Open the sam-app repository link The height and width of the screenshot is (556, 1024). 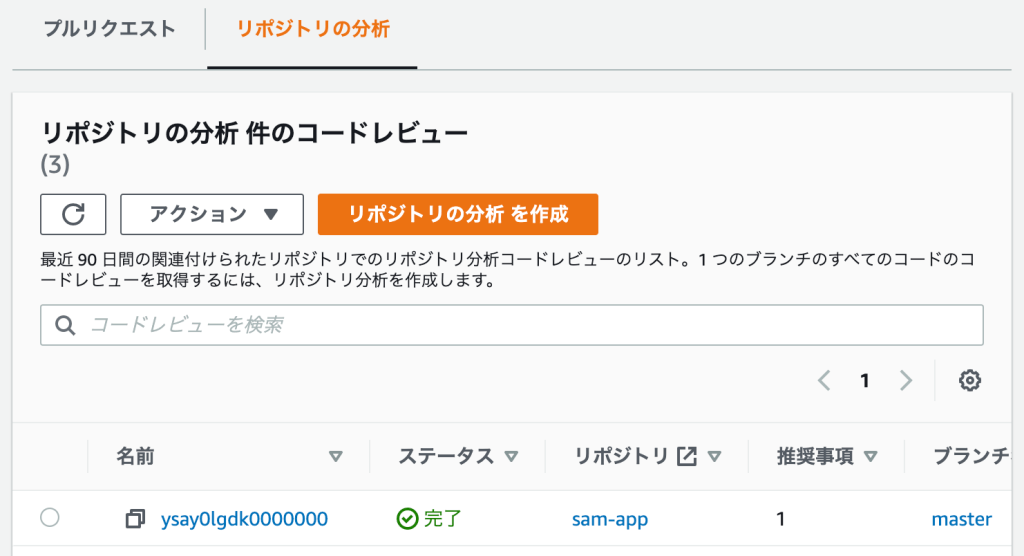coord(610,519)
